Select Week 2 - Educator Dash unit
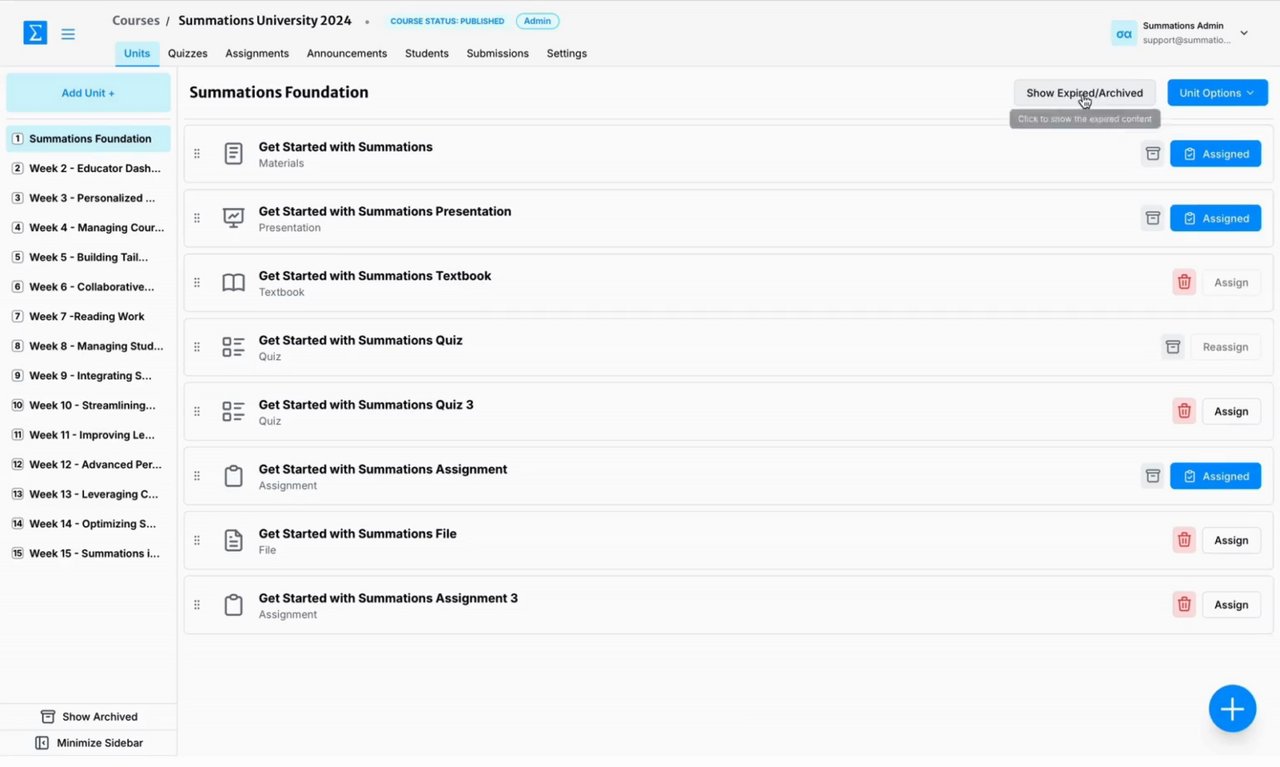The width and height of the screenshot is (1280, 767). [88, 168]
